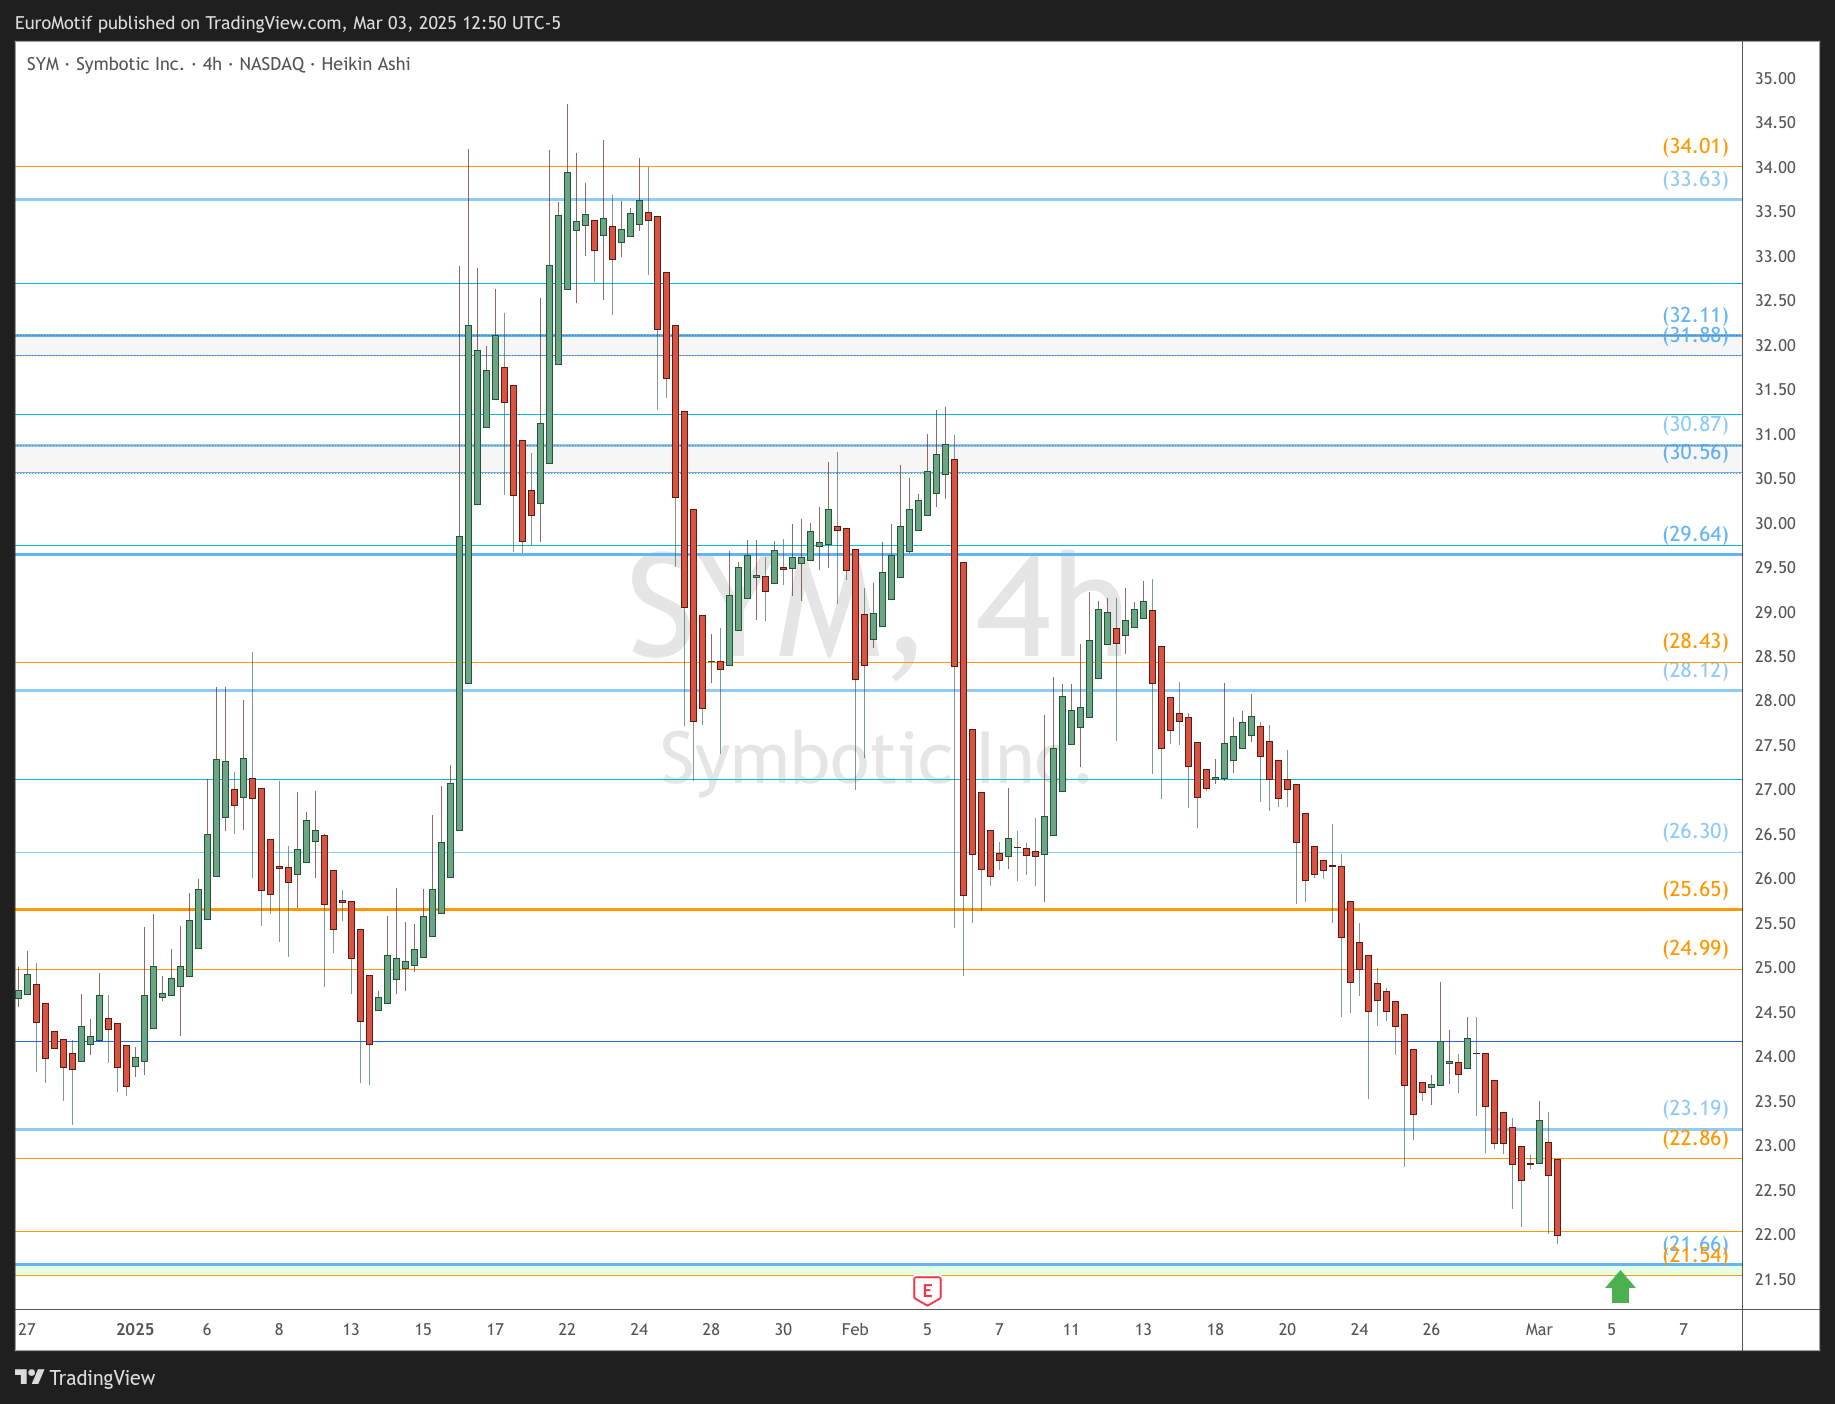Select the blue (26.30) price level label

pyautogui.click(x=1695, y=831)
